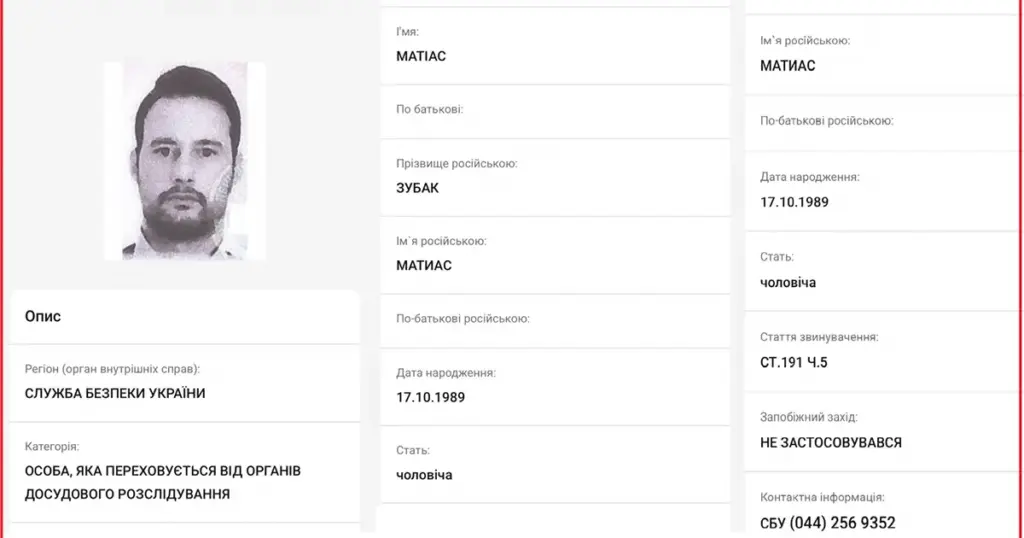Click the Запобіжний захід label

808,417
